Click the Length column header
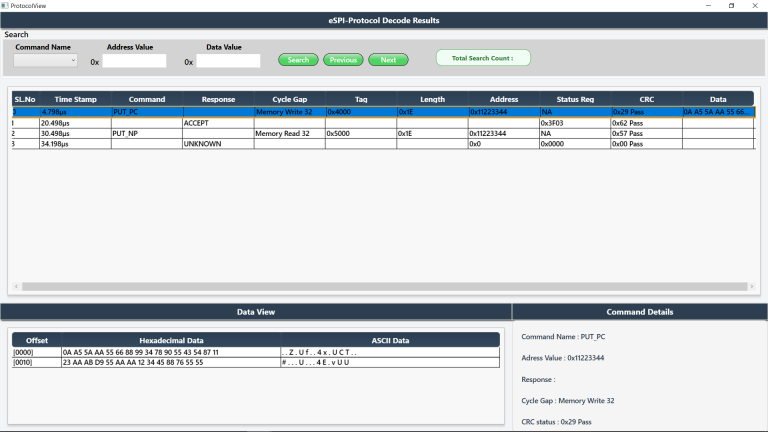This screenshot has width=768, height=432. 432,99
